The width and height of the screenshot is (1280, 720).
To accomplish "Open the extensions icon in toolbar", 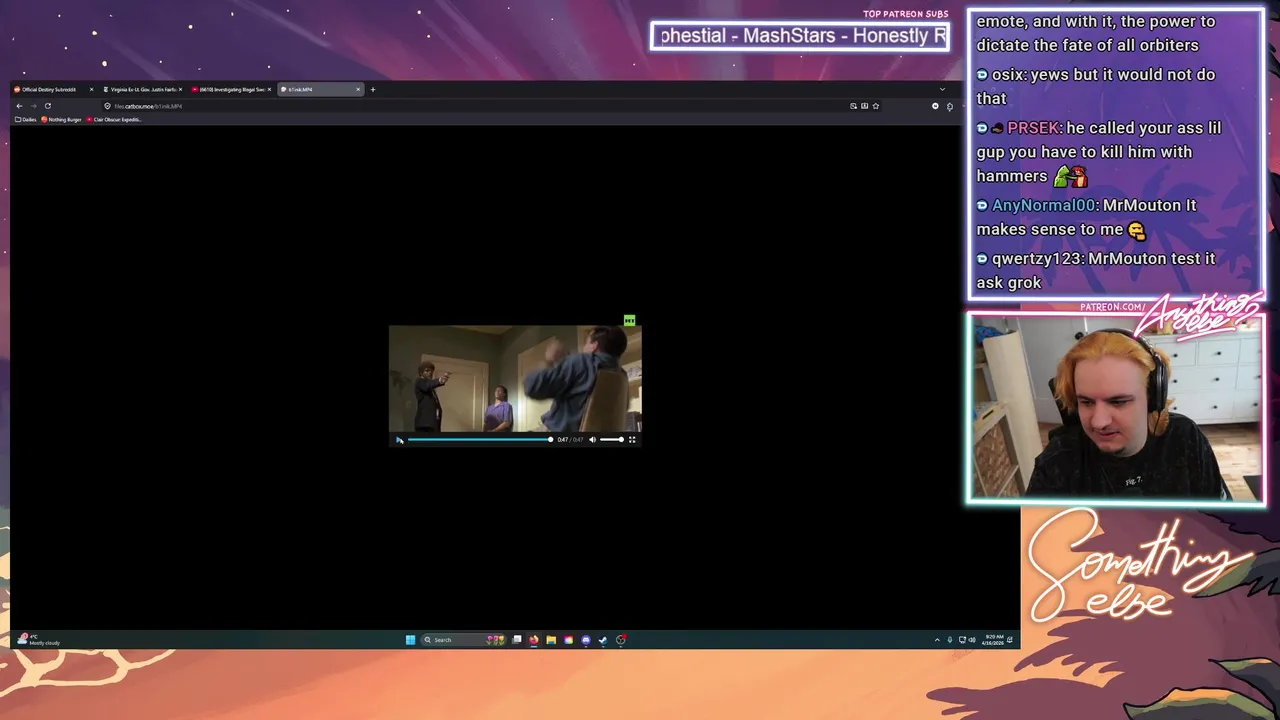I will pyautogui.click(x=950, y=106).
